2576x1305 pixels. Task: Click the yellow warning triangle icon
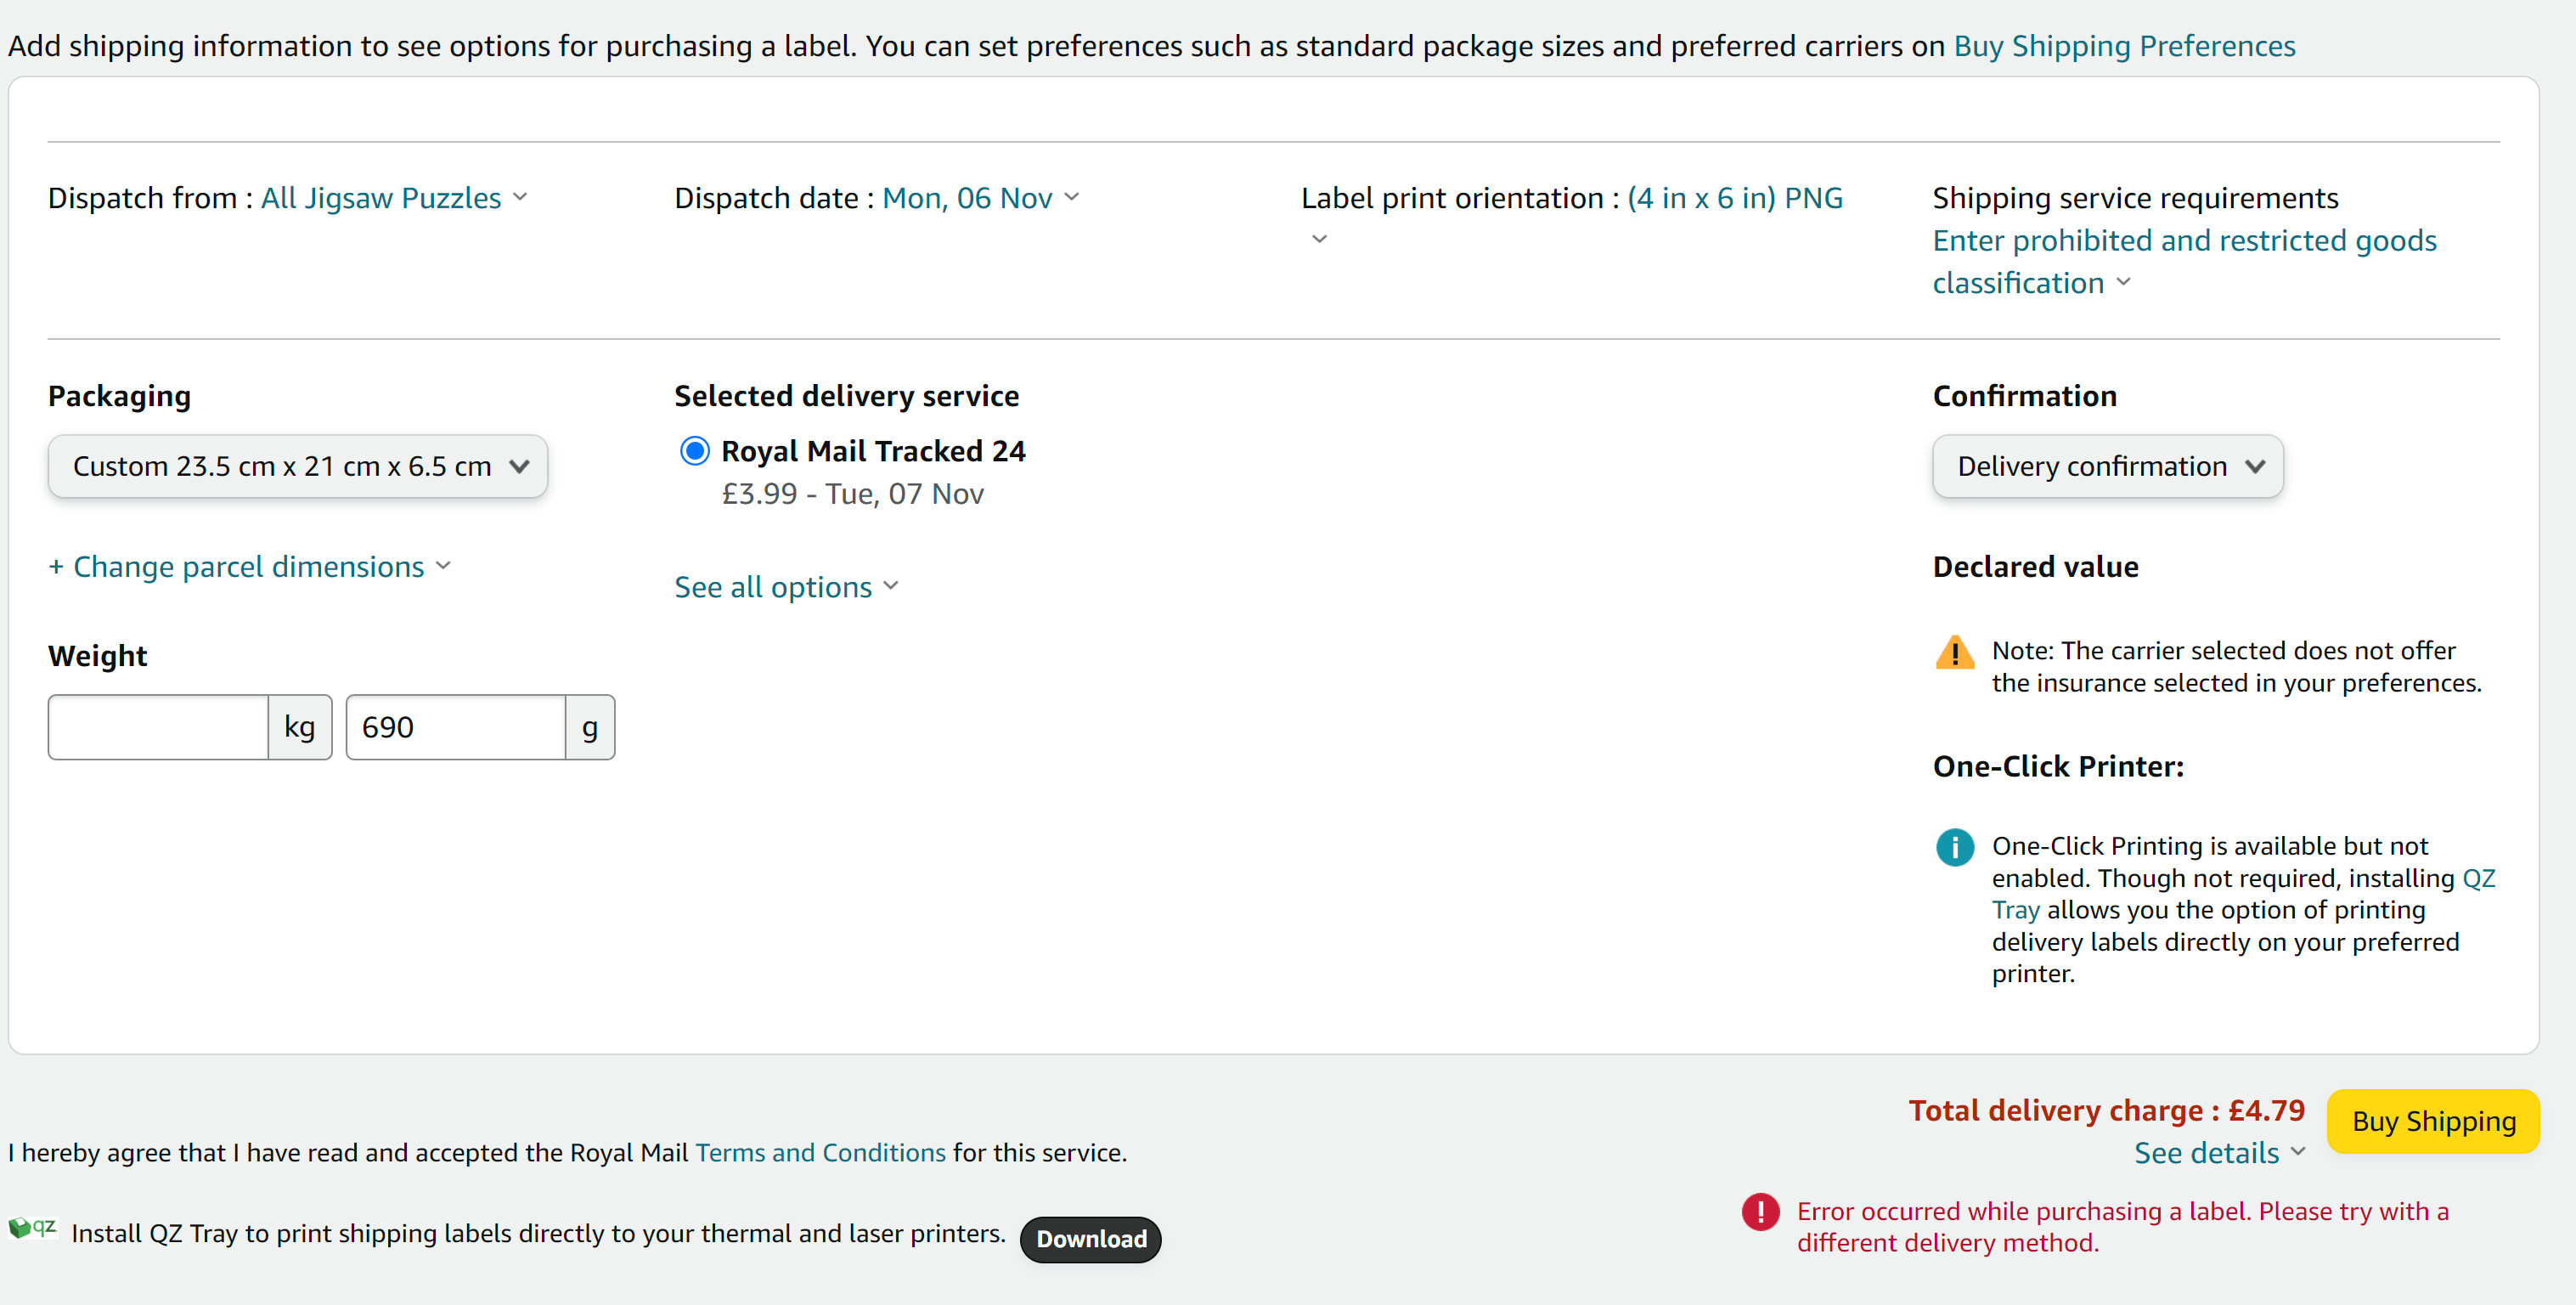pyautogui.click(x=1954, y=652)
